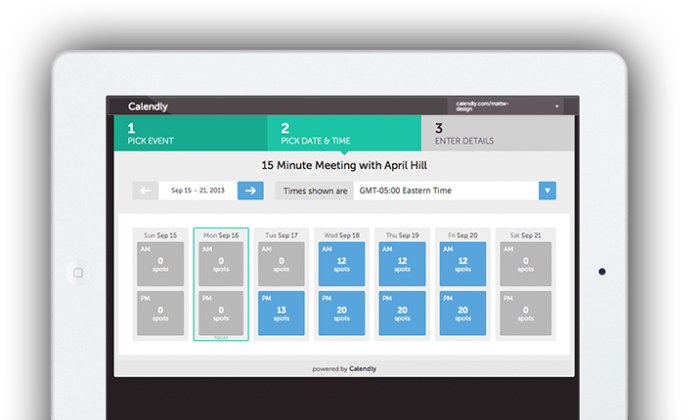Advance to next week with right arrow
The width and height of the screenshot is (700, 420).
pyautogui.click(x=250, y=191)
